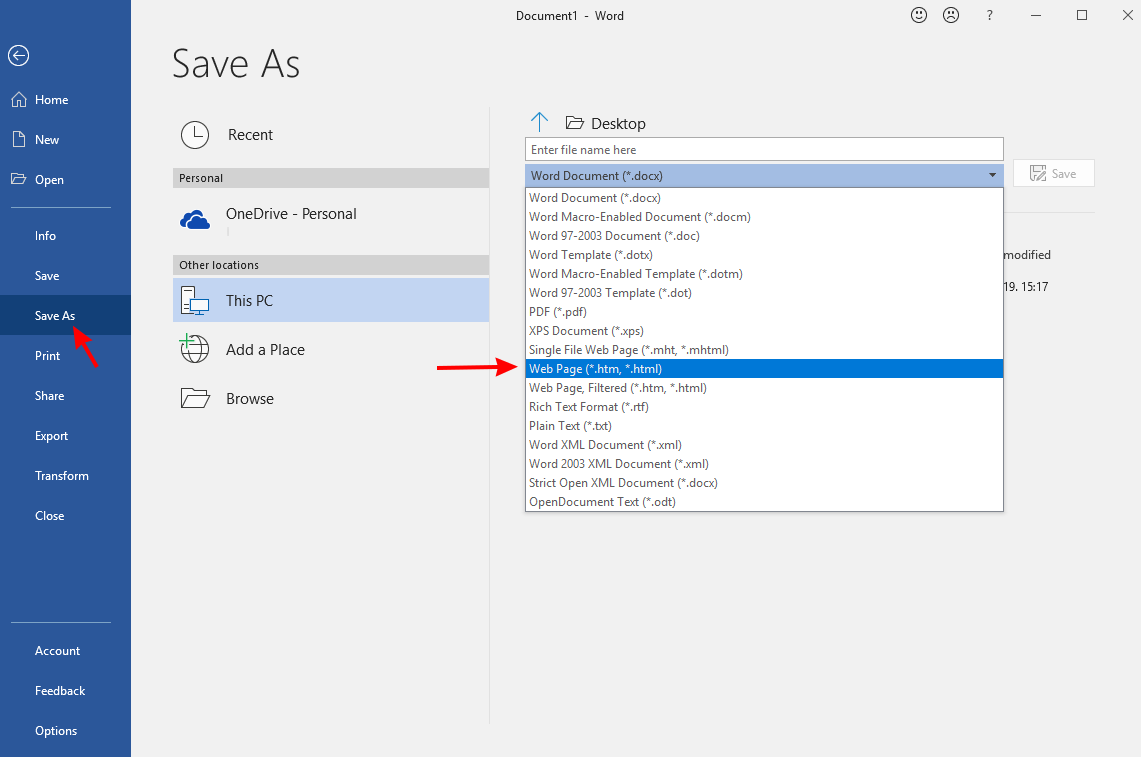1141x757 pixels.
Task: Choose OpenDocument Text (*.odt) format
Action: pos(764,502)
